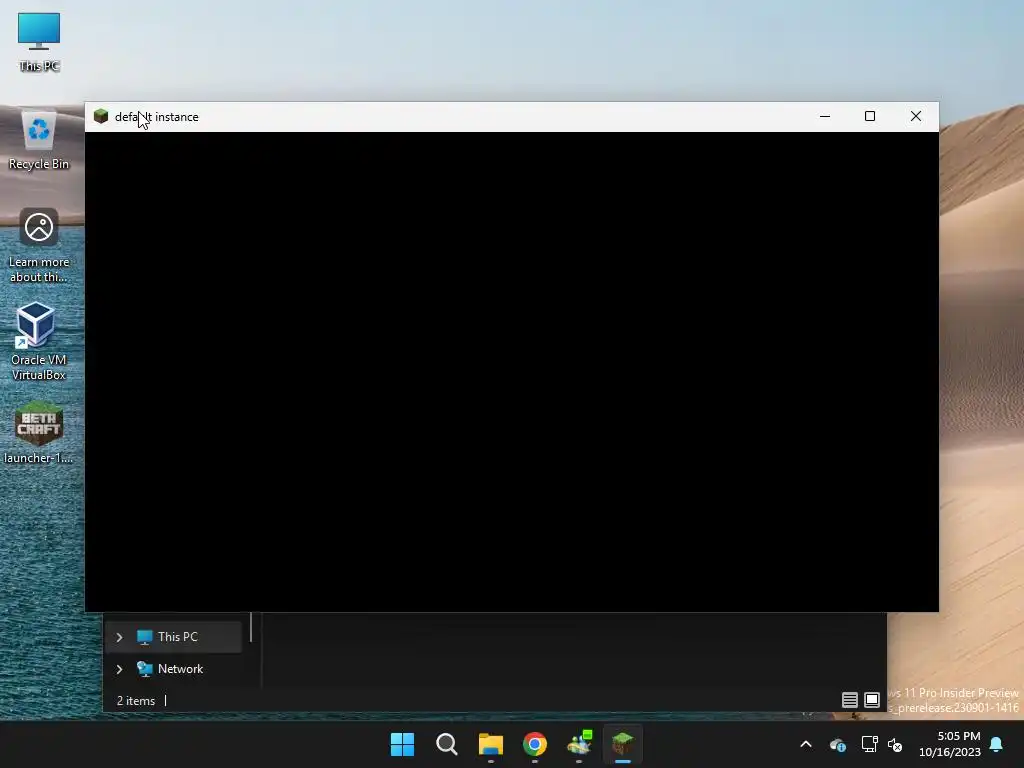The width and height of the screenshot is (1024, 768).
Task: Expand This PC in File Explorer tree
Action: (x=120, y=637)
